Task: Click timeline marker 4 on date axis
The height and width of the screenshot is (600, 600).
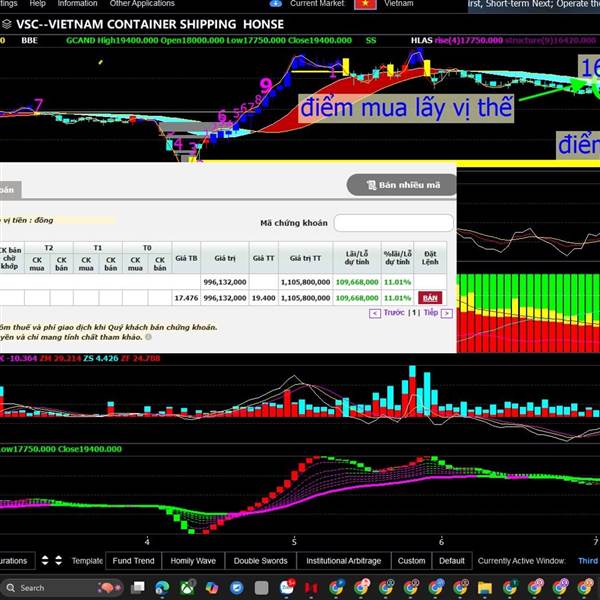Action: click(147, 541)
